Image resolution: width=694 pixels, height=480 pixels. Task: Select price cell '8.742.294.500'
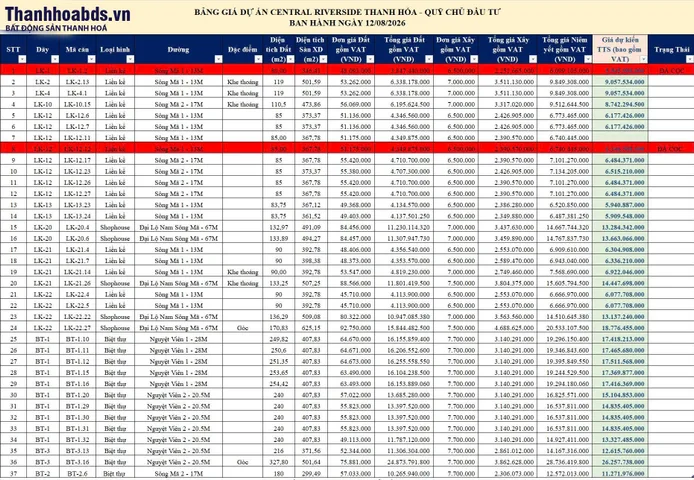[621, 104]
